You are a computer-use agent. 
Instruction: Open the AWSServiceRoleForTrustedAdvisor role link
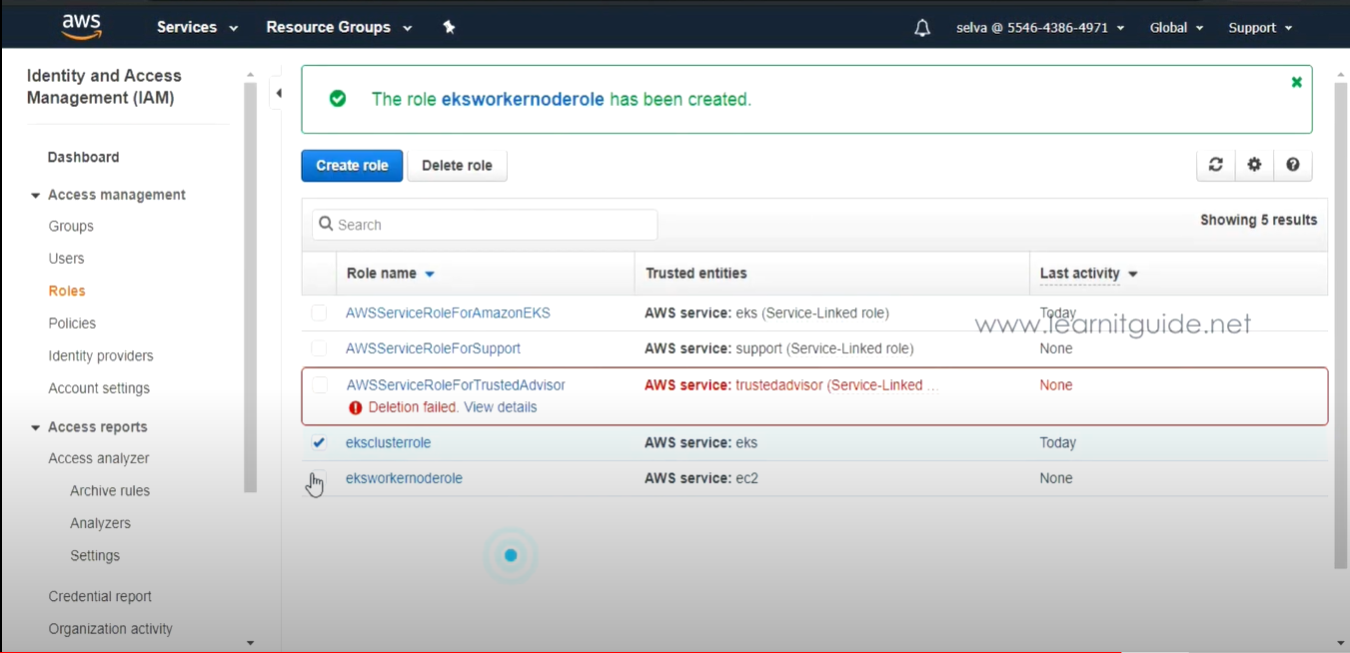(x=456, y=385)
